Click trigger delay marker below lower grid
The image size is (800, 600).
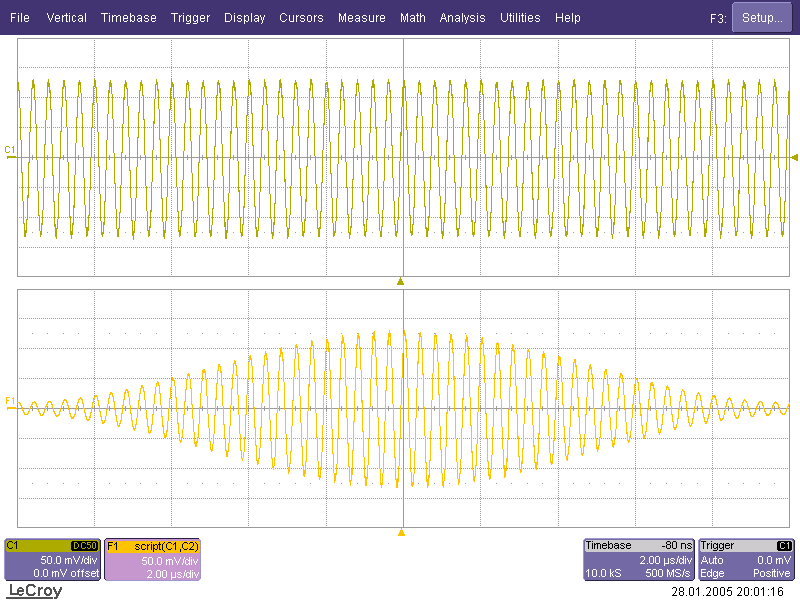401,533
